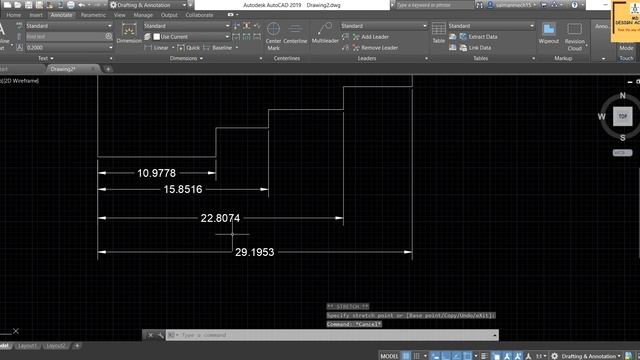Click the Find text search icon
This screenshot has width=640, height=360.
tap(109, 36)
